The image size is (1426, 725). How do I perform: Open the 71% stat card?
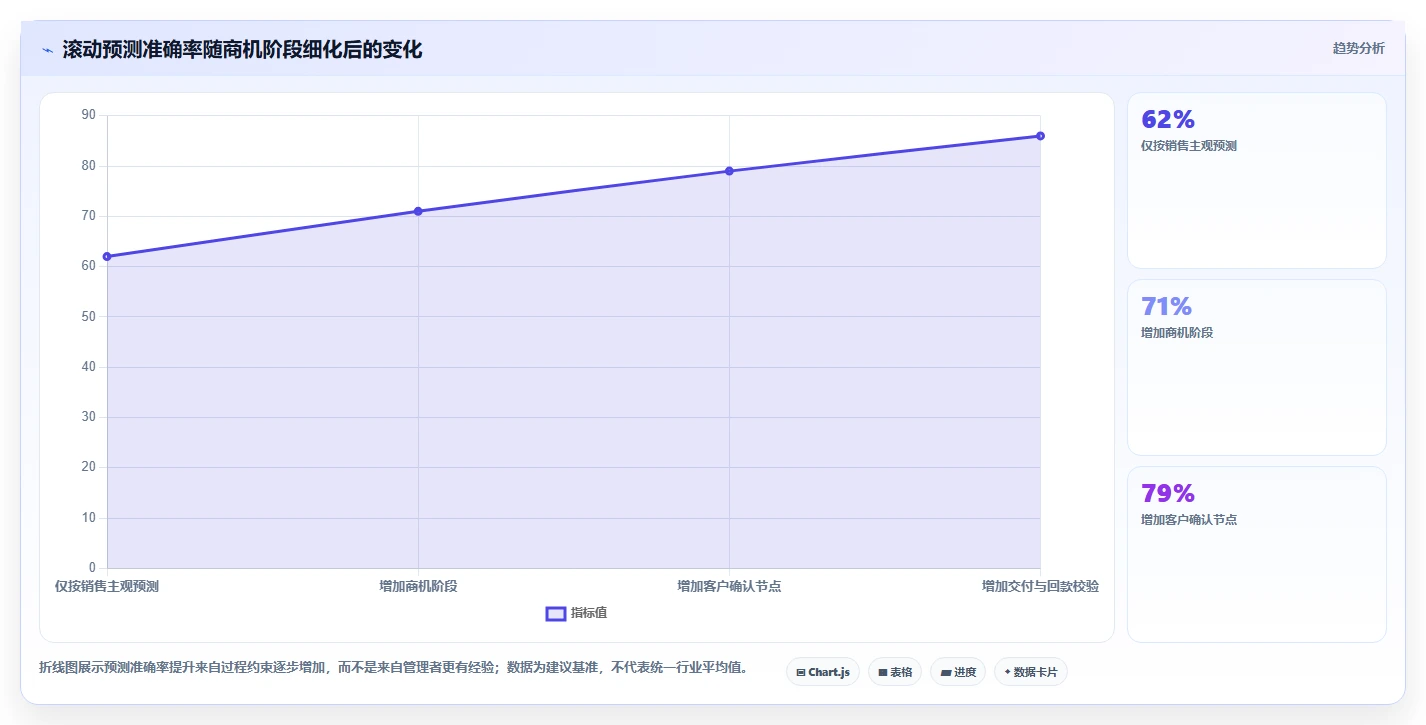pyautogui.click(x=1257, y=367)
